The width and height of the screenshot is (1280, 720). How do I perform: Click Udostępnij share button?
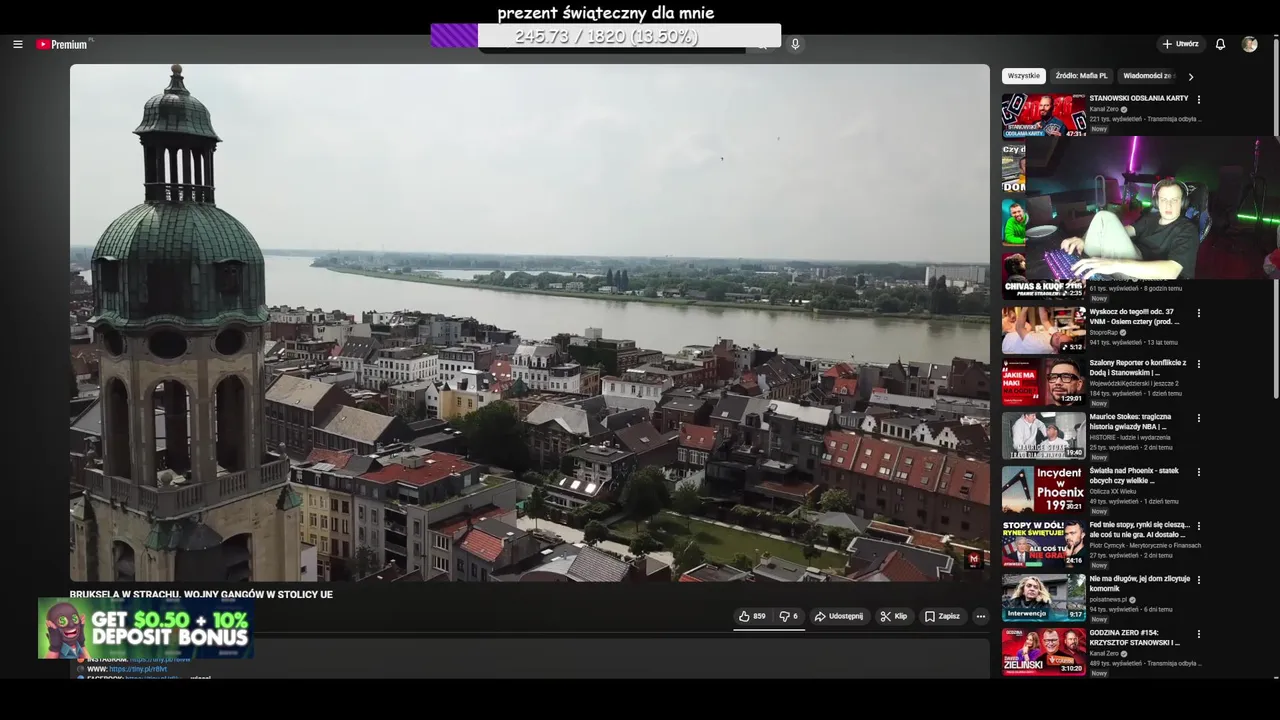[x=838, y=616]
